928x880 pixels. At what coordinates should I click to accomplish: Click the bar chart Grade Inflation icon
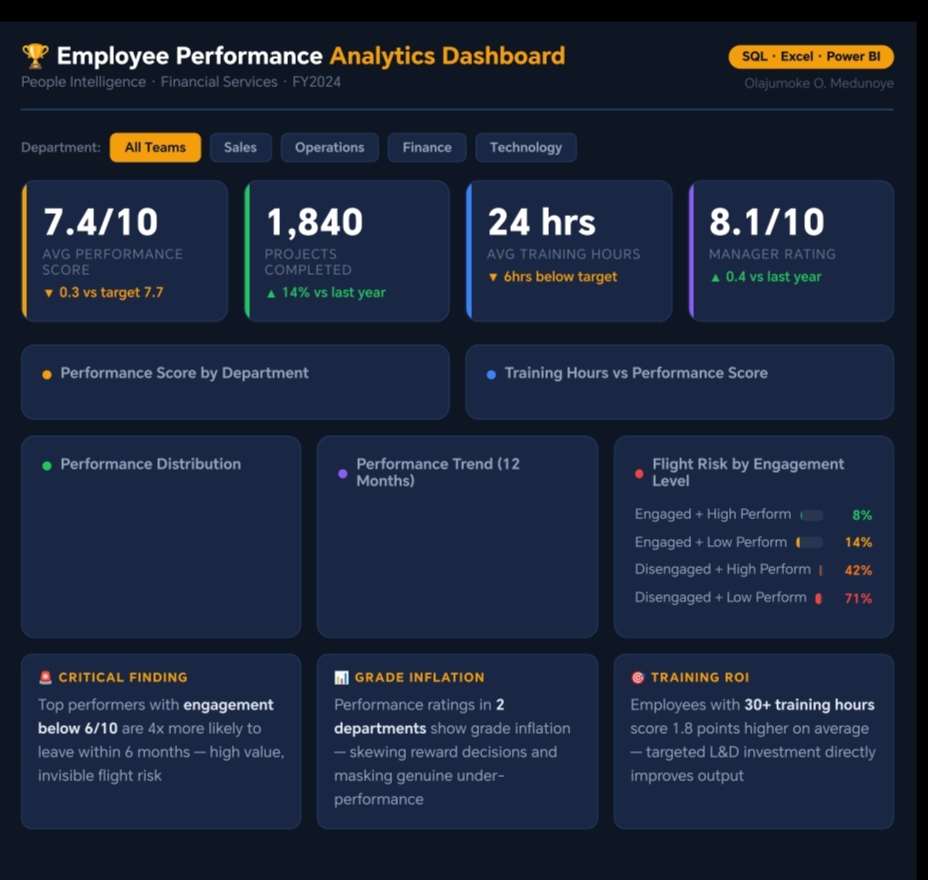click(341, 677)
